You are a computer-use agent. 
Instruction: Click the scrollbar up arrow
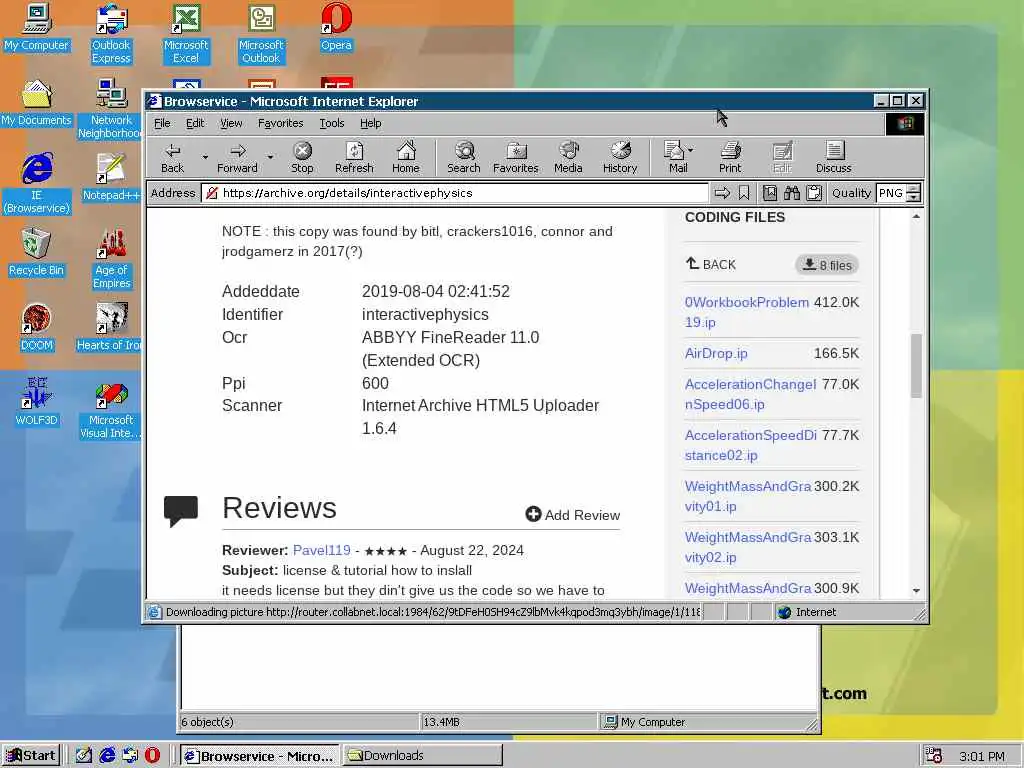click(x=916, y=216)
